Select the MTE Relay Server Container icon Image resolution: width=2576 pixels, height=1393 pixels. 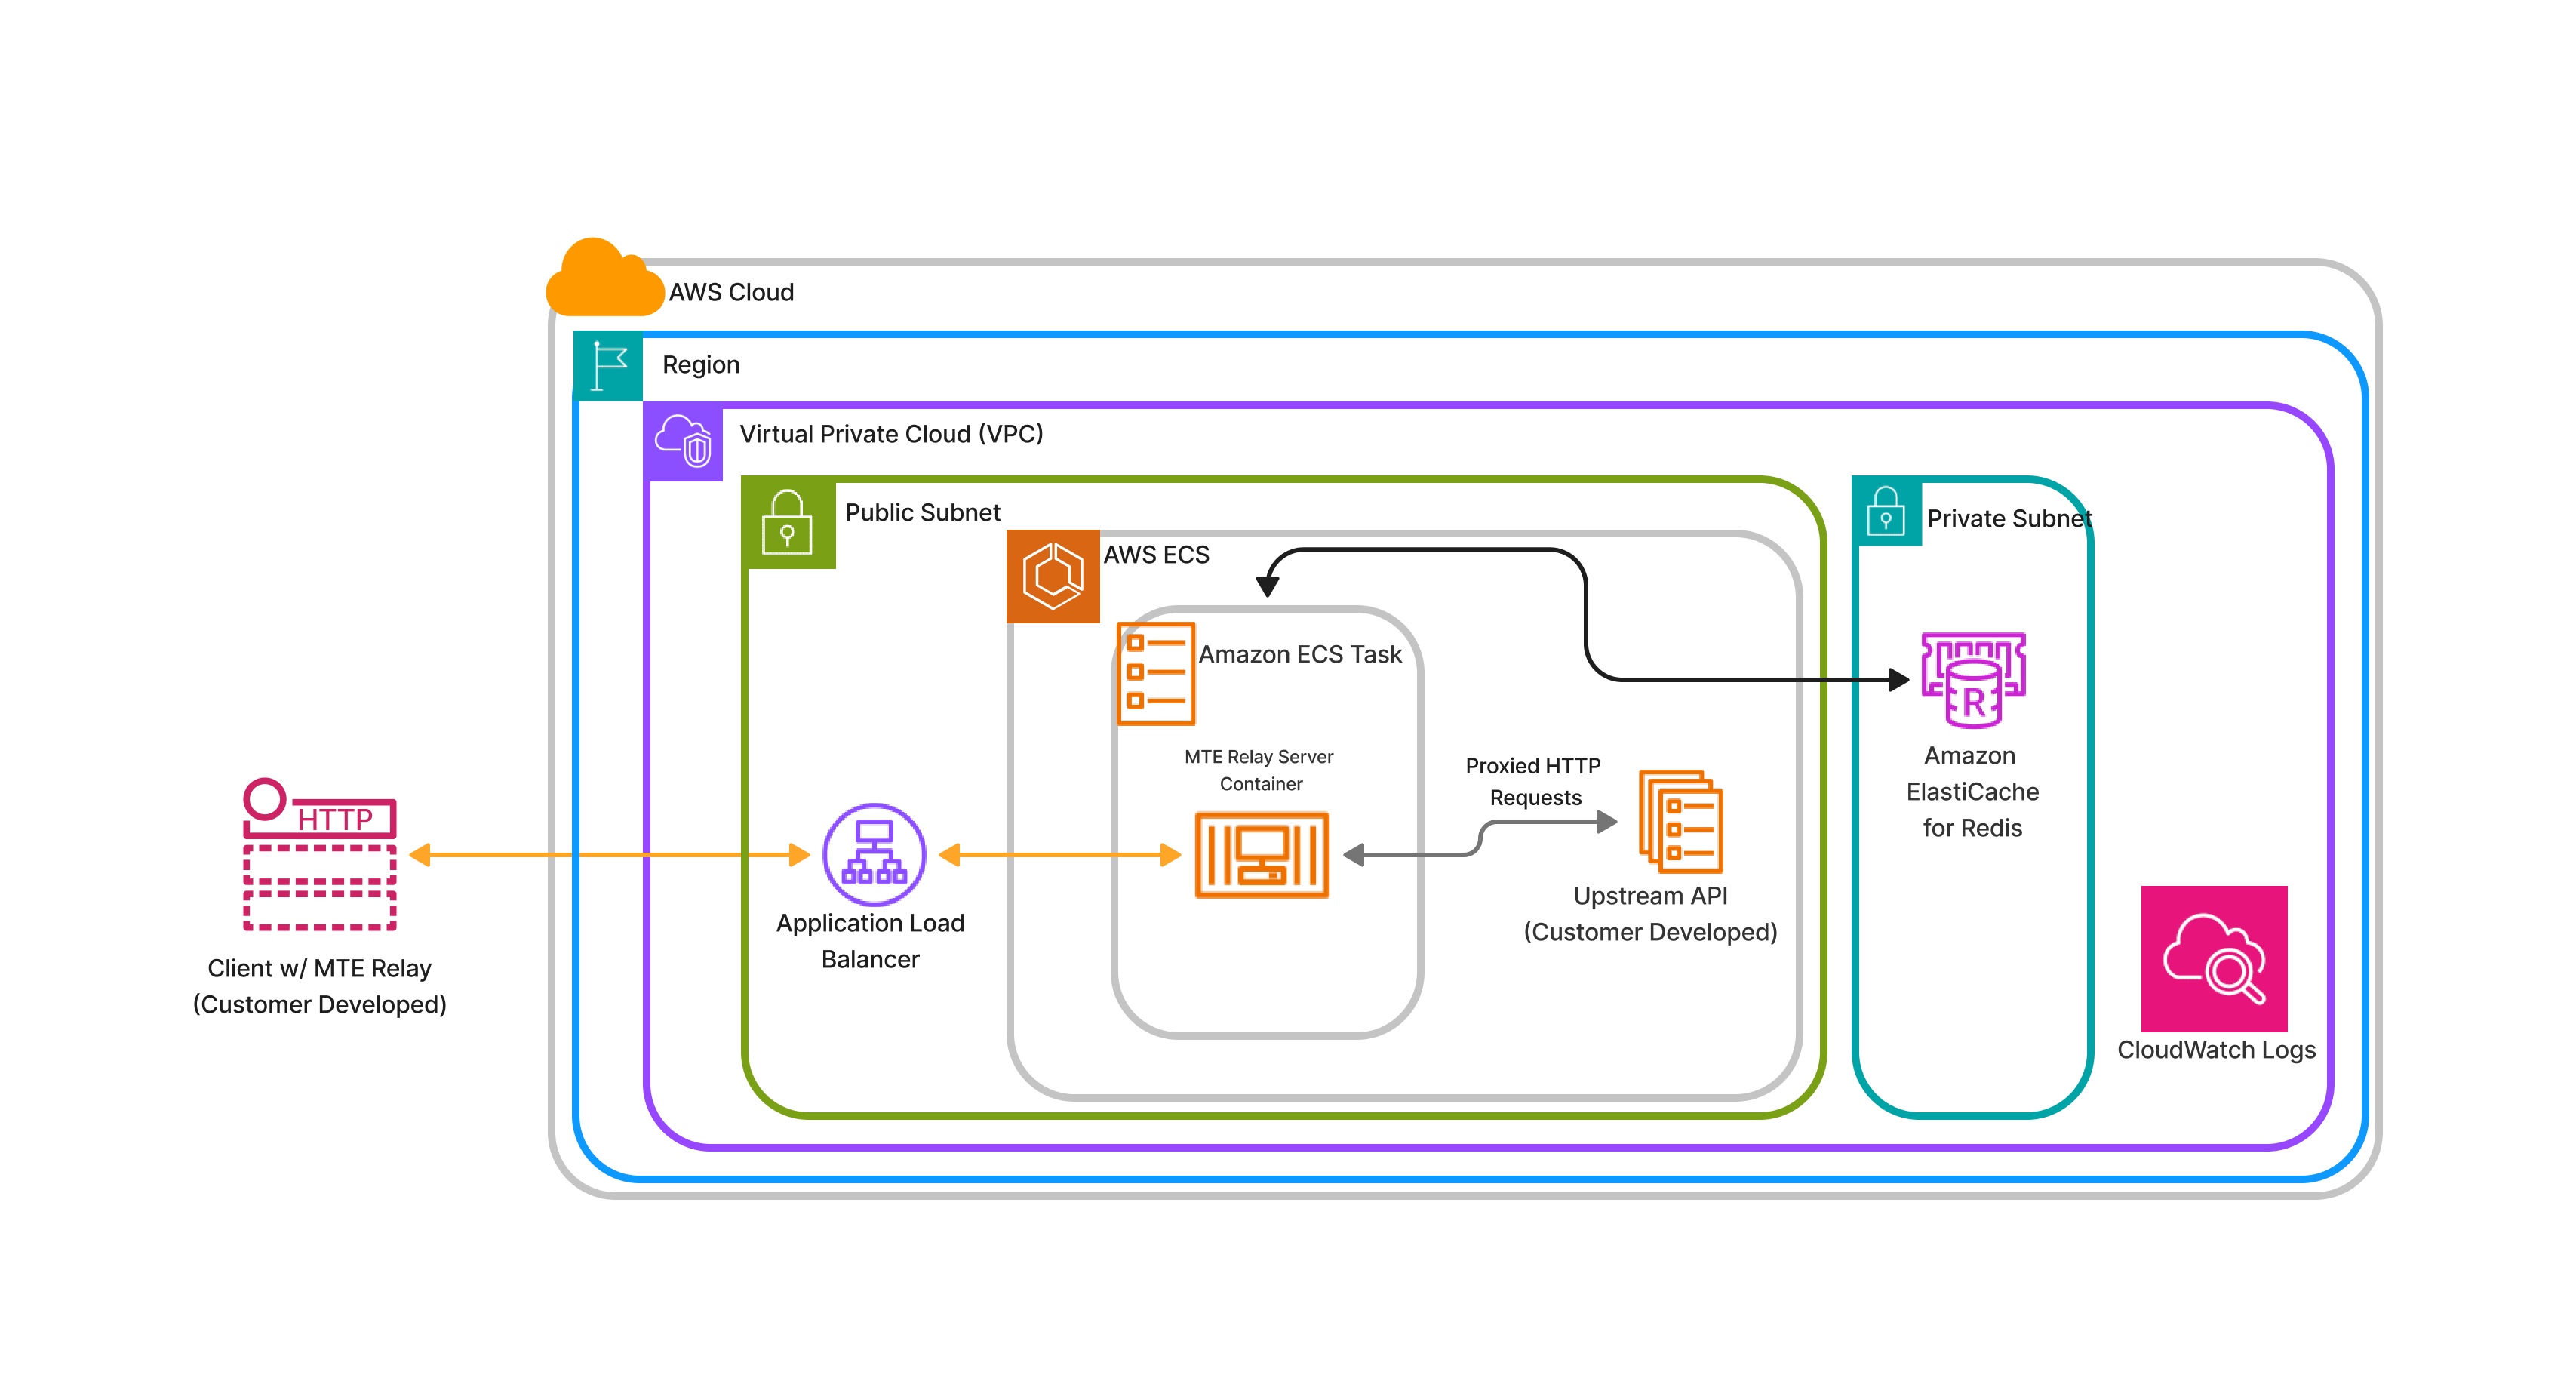(x=1262, y=855)
